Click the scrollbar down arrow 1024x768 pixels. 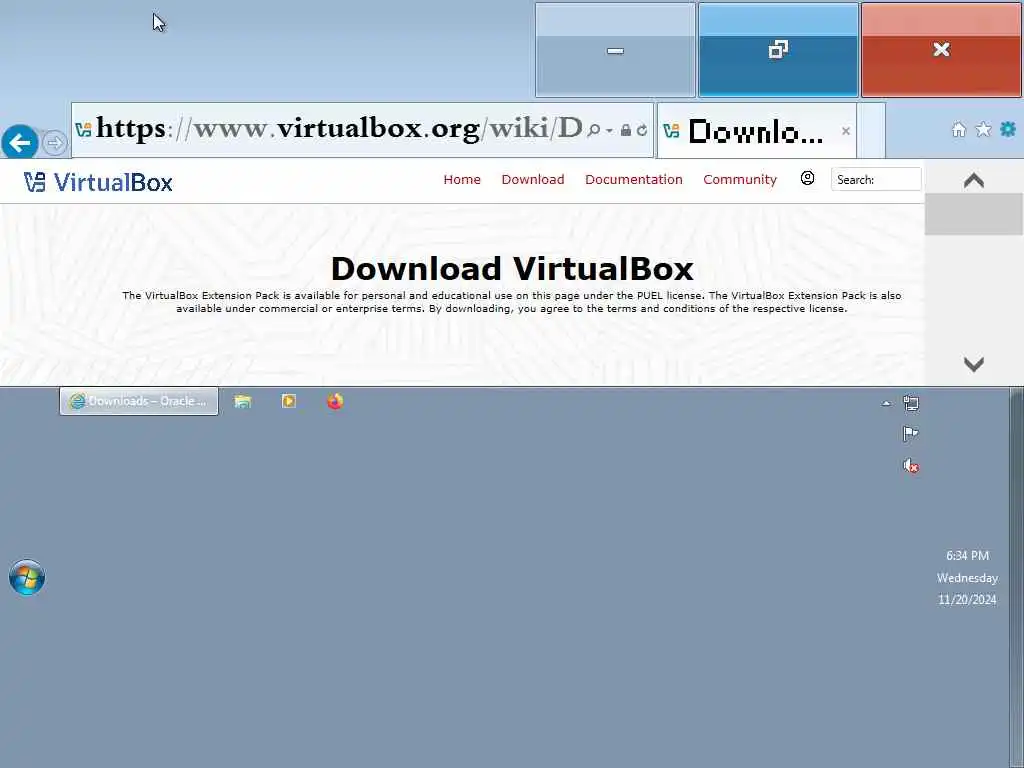click(x=974, y=364)
